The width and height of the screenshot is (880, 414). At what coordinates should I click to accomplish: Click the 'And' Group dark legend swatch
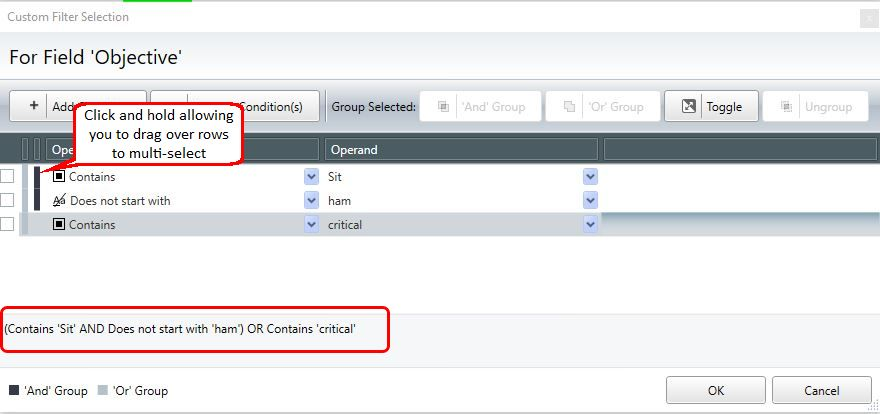(x=14, y=390)
